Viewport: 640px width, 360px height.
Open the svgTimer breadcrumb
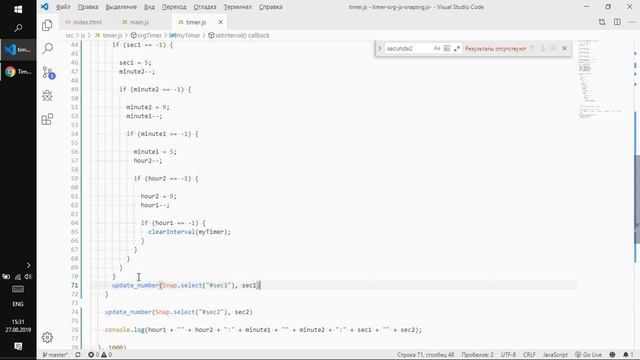[146, 36]
